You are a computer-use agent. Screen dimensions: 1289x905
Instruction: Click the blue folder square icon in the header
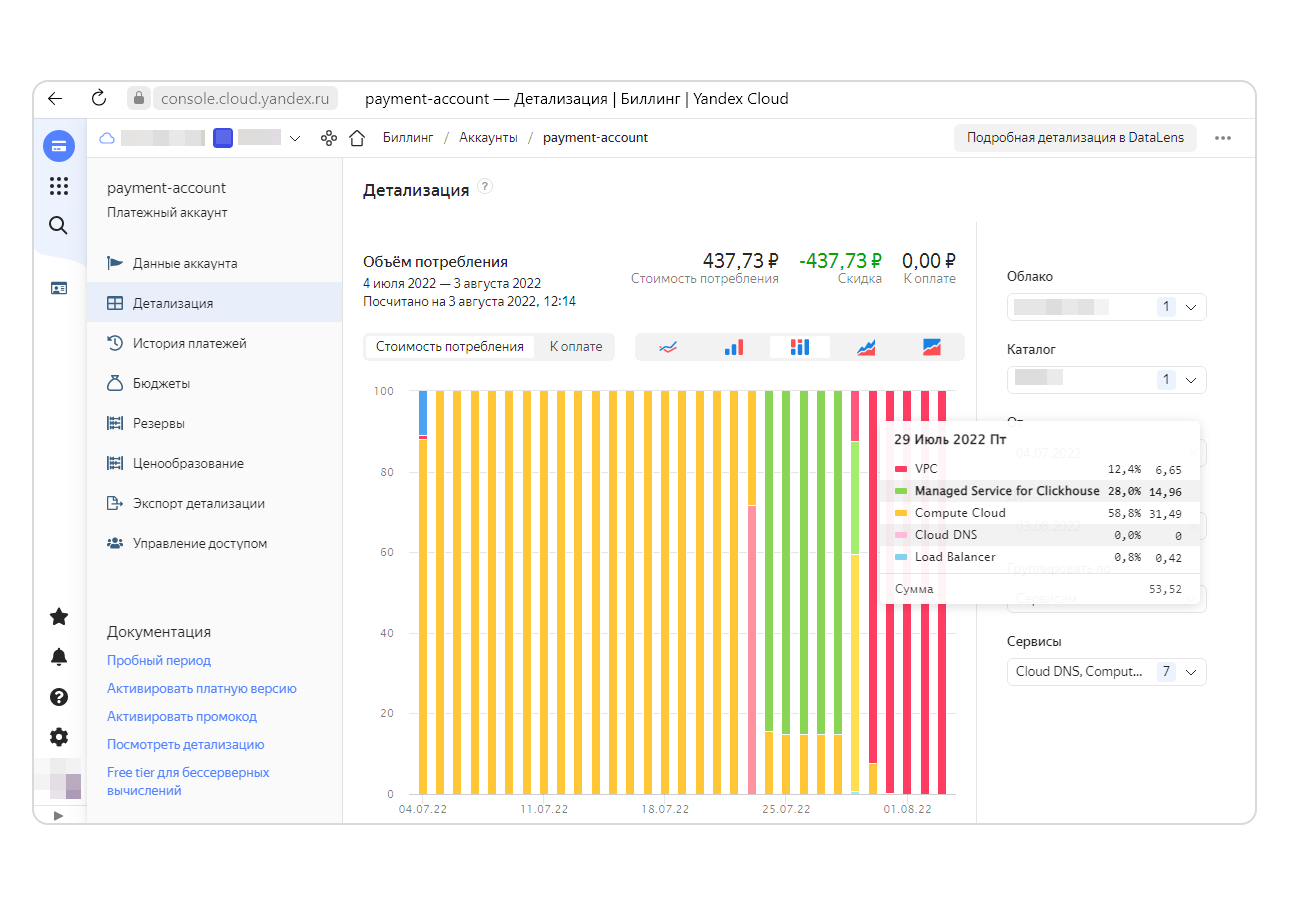point(223,138)
